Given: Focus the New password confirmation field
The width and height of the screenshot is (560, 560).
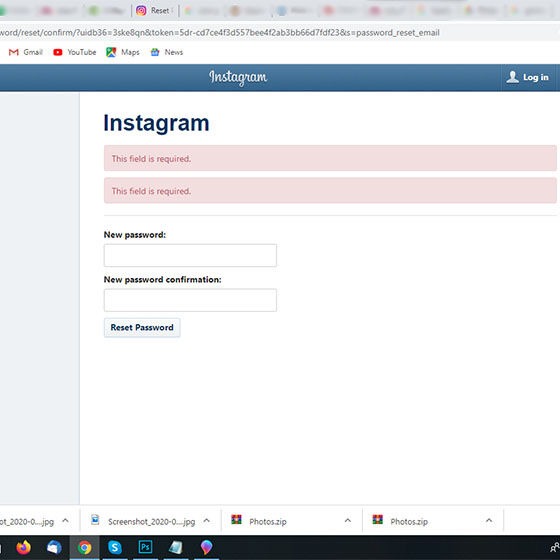Looking at the screenshot, I should [190, 300].
